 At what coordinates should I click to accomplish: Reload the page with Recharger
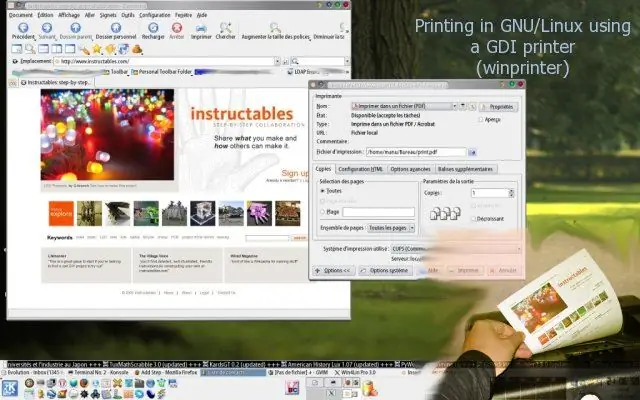153,31
